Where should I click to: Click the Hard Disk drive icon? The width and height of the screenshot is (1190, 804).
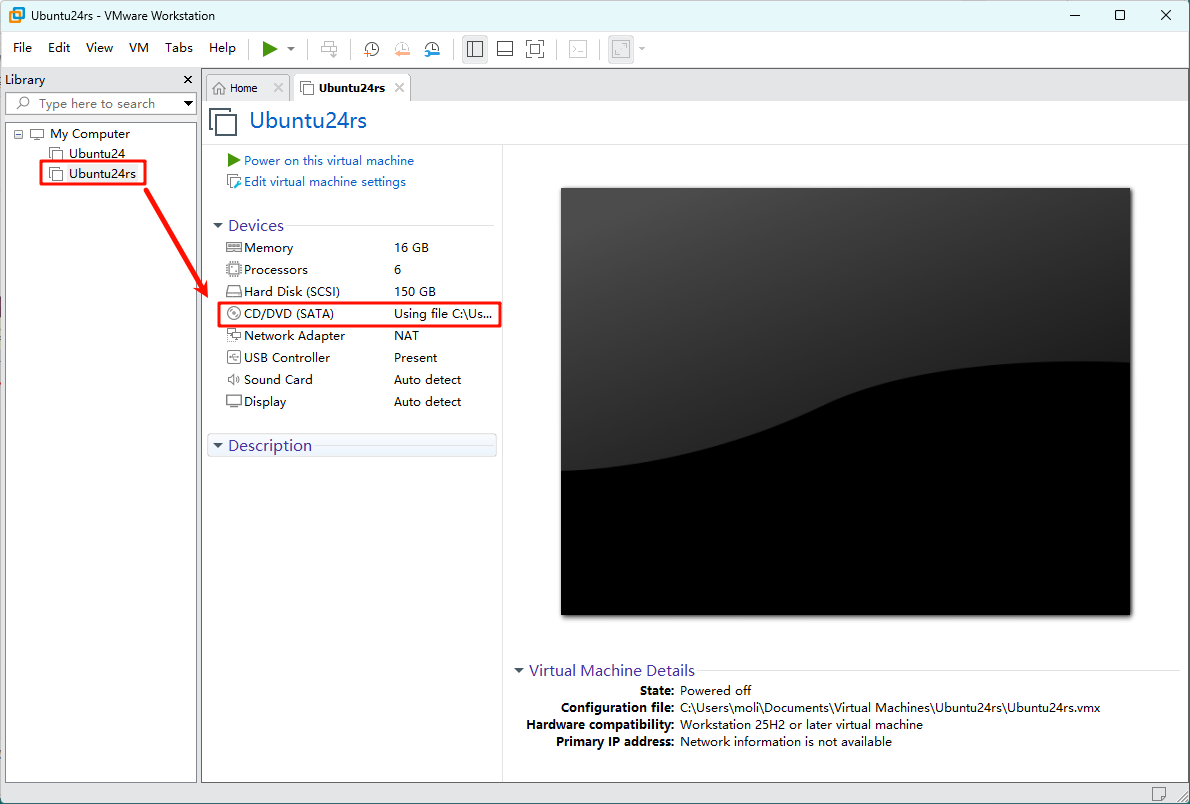click(x=234, y=292)
